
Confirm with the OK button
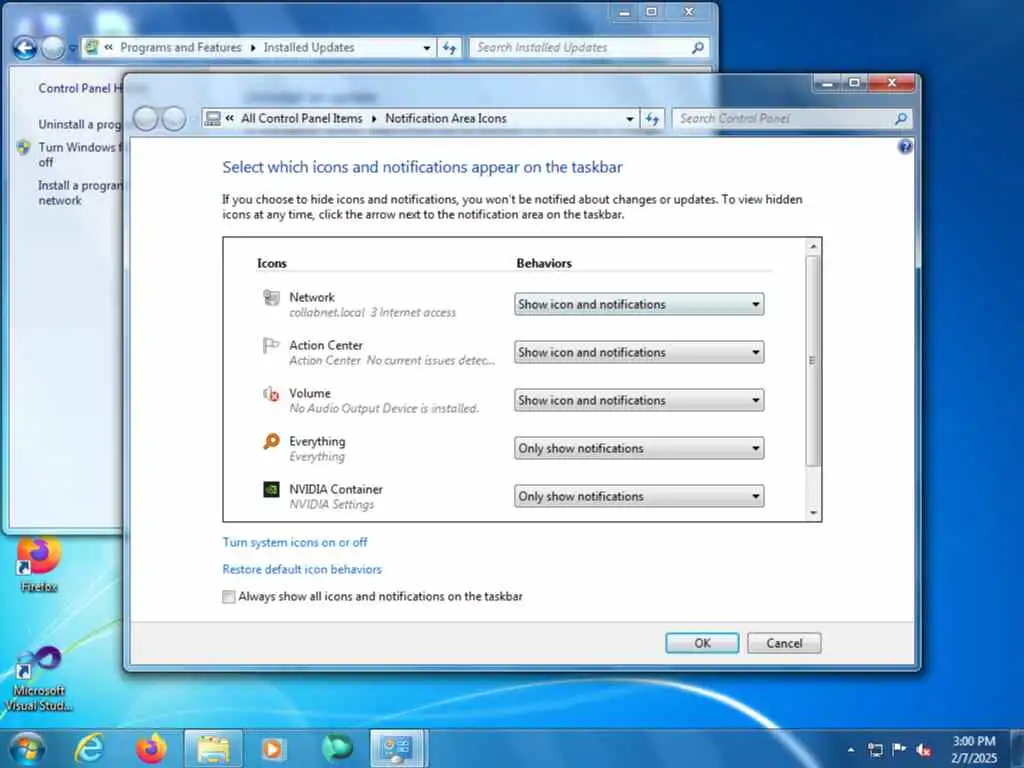[x=702, y=643]
